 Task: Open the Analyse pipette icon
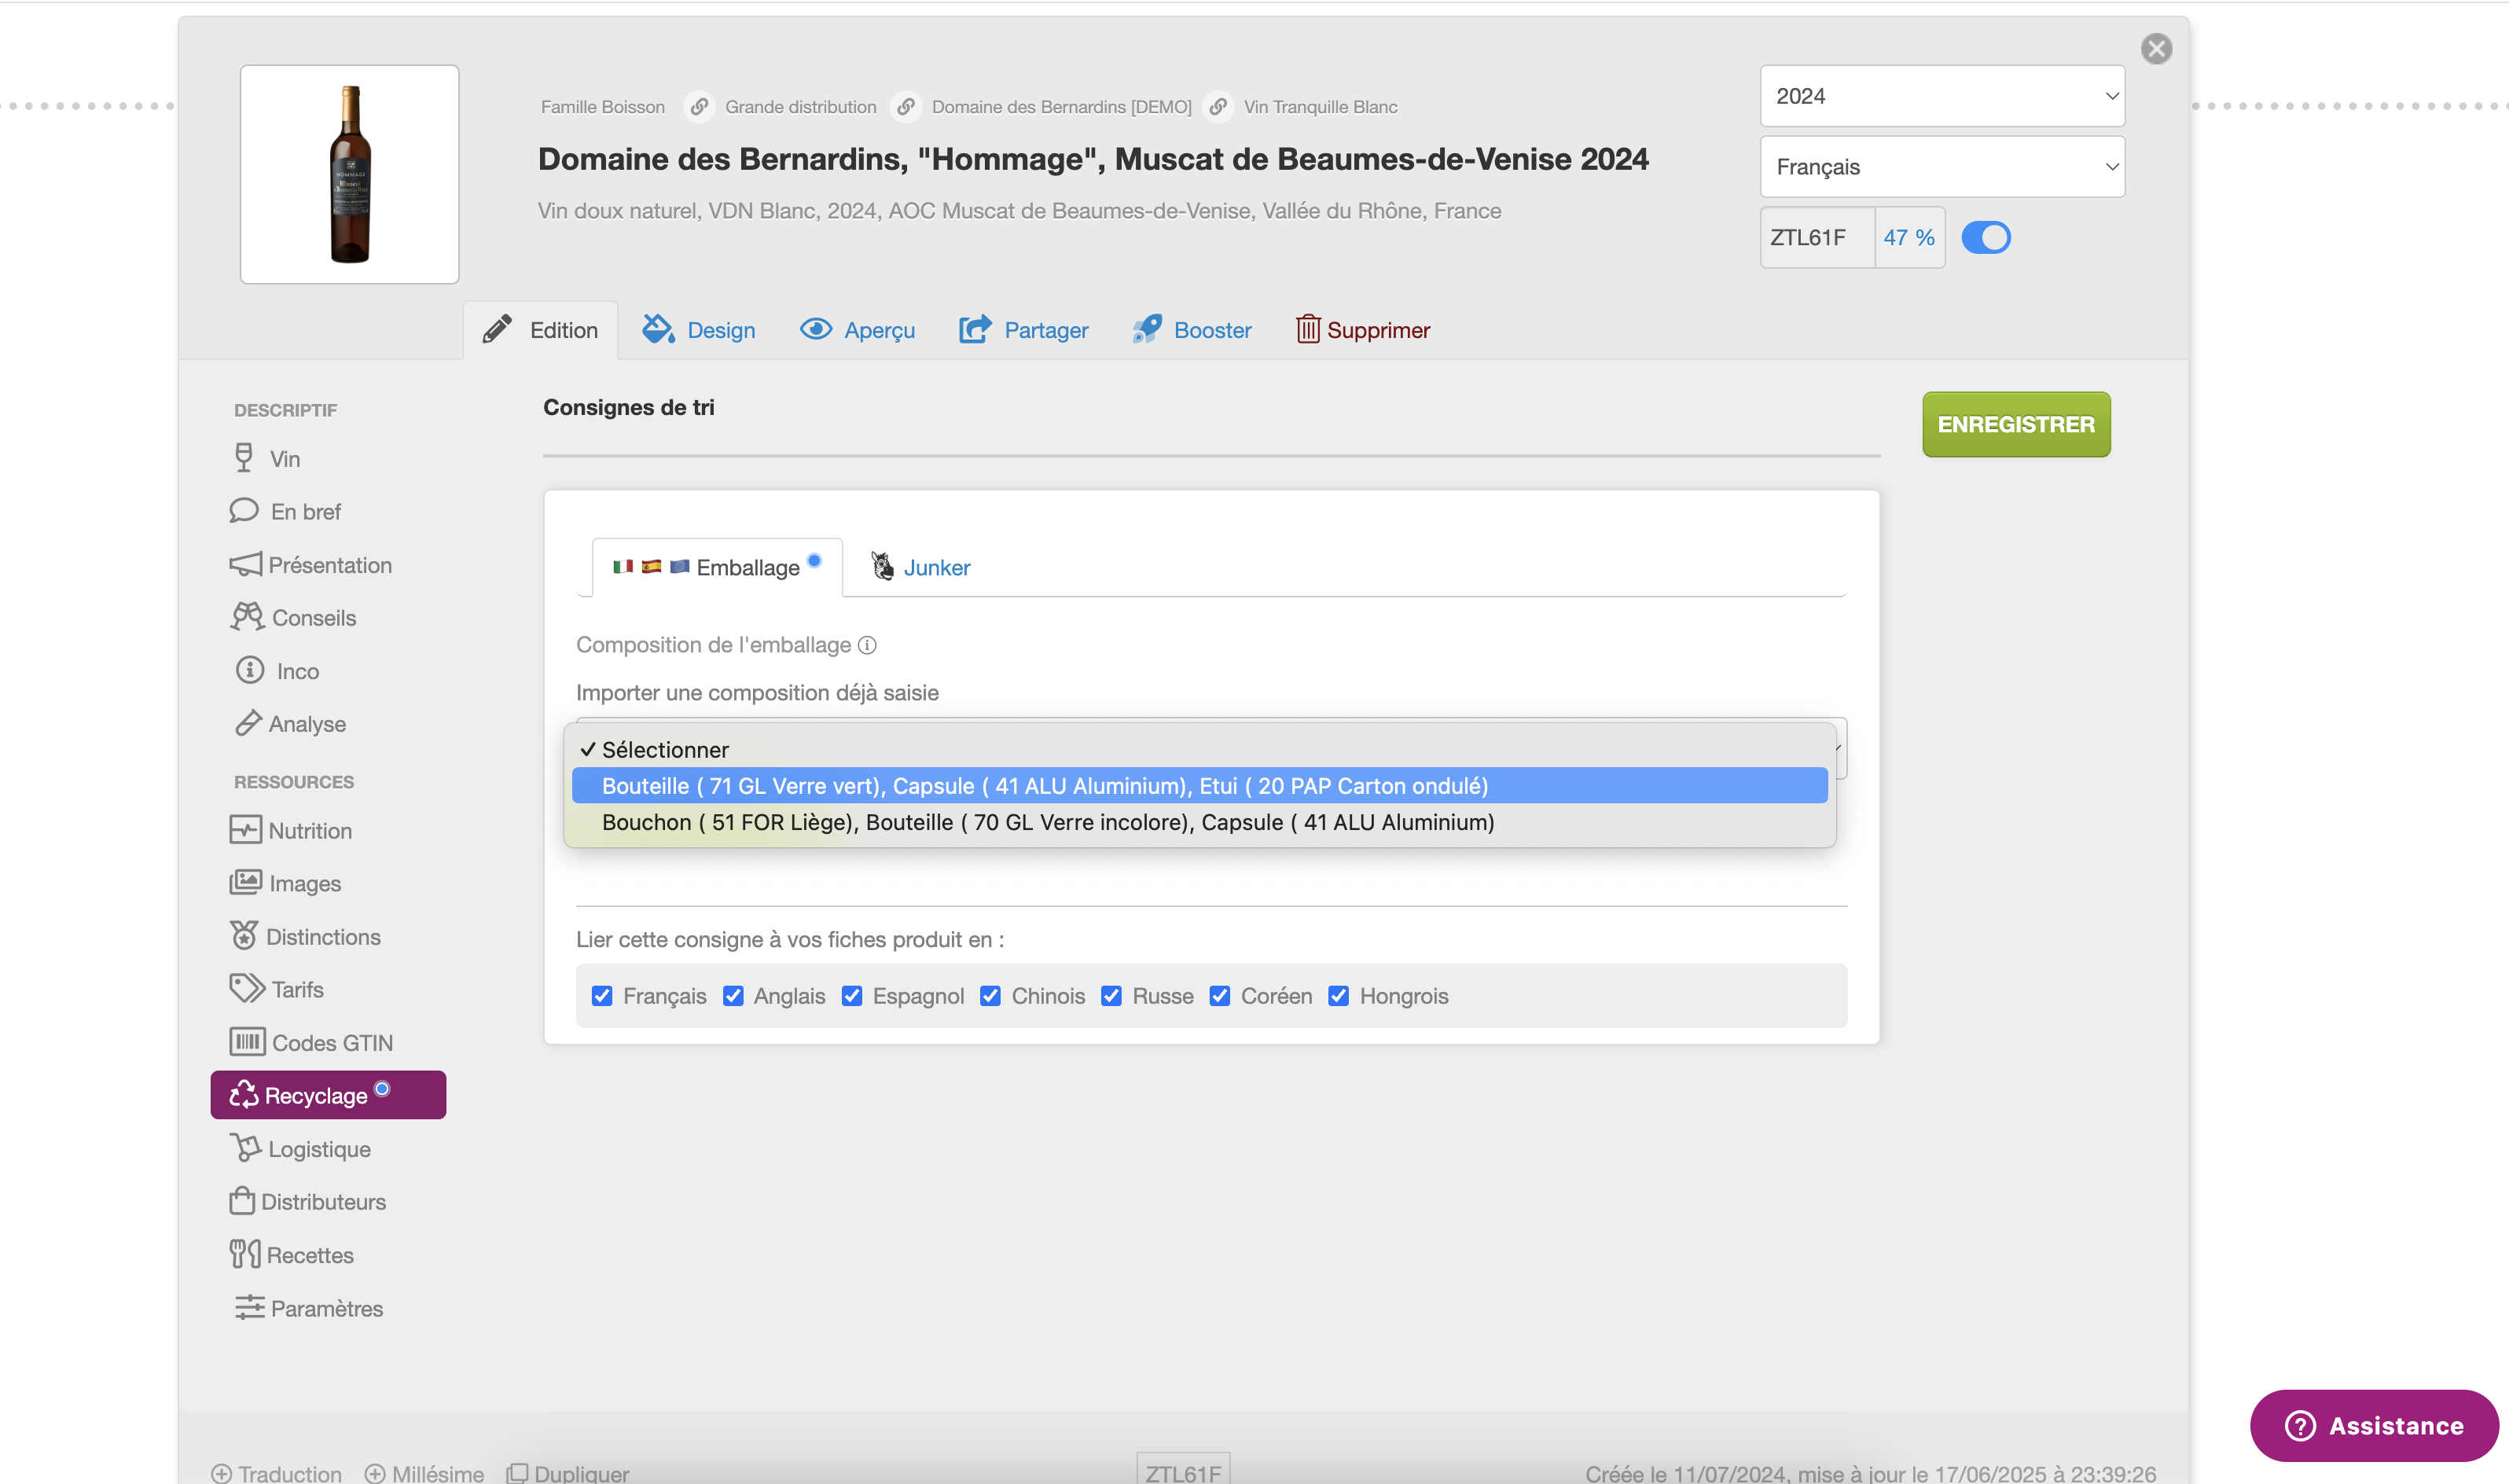[x=247, y=723]
